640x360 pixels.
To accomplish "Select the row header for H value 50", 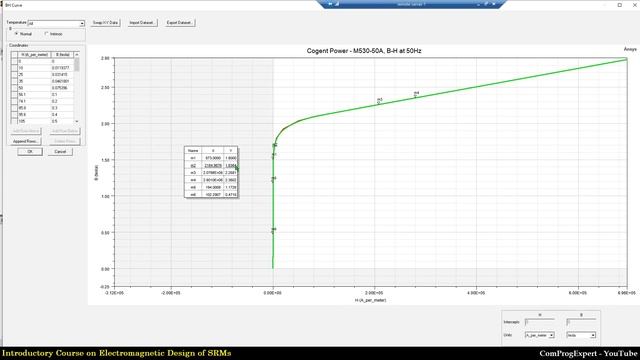I will click(x=14, y=88).
